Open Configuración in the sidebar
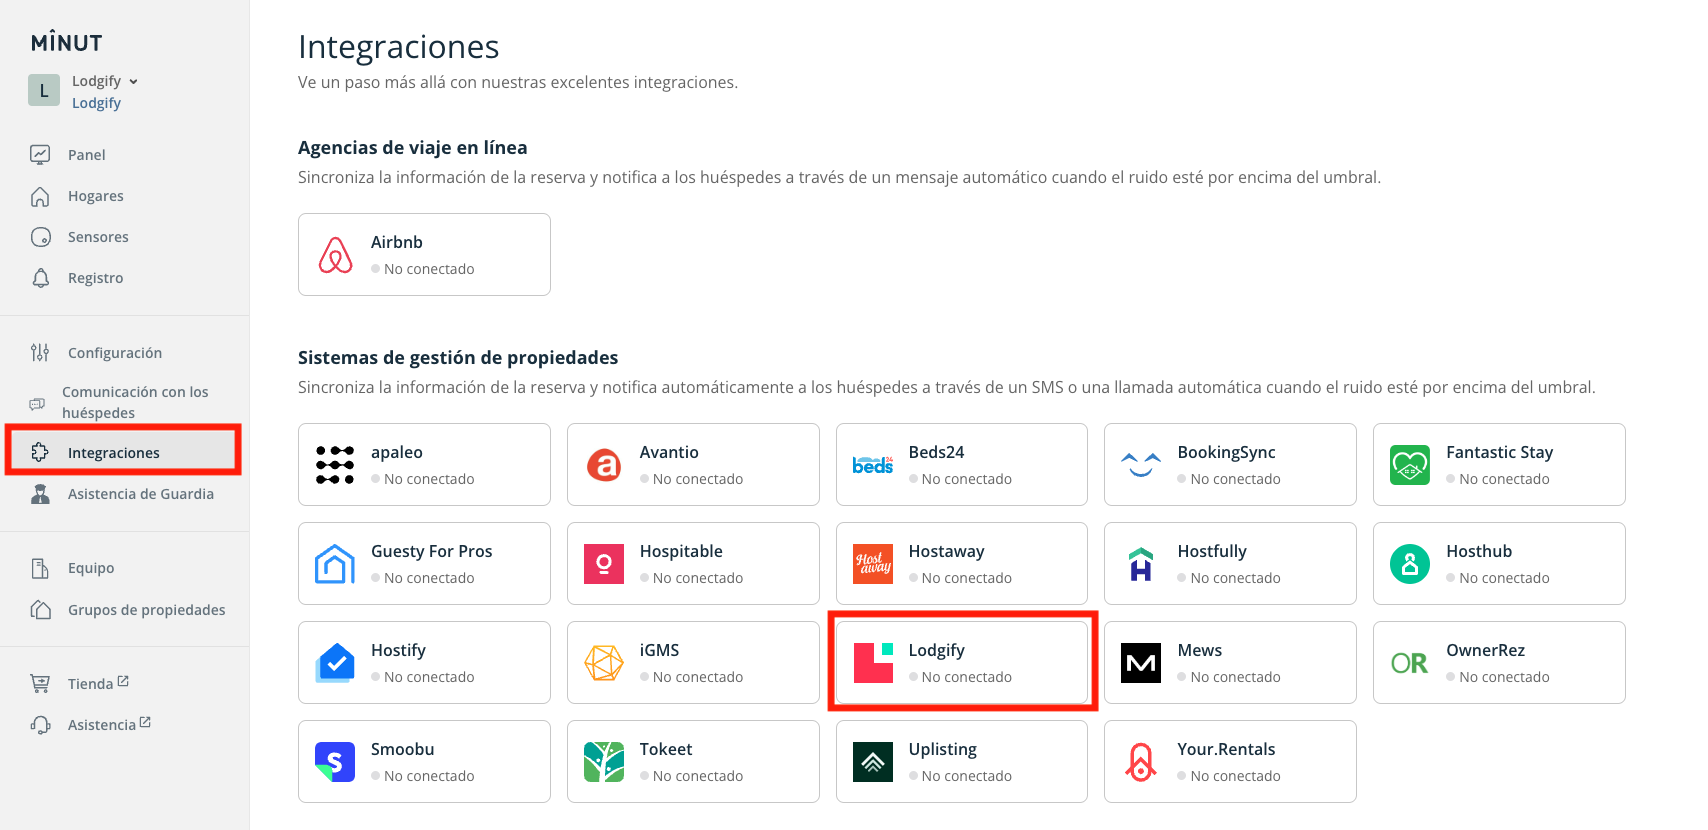The width and height of the screenshot is (1708, 830). click(114, 353)
